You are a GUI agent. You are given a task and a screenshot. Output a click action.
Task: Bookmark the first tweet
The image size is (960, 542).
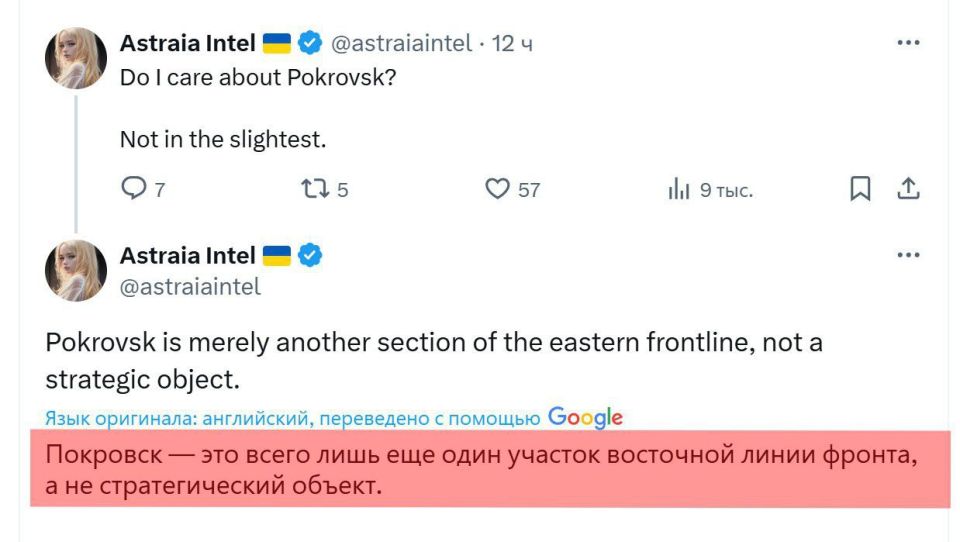[x=859, y=189]
